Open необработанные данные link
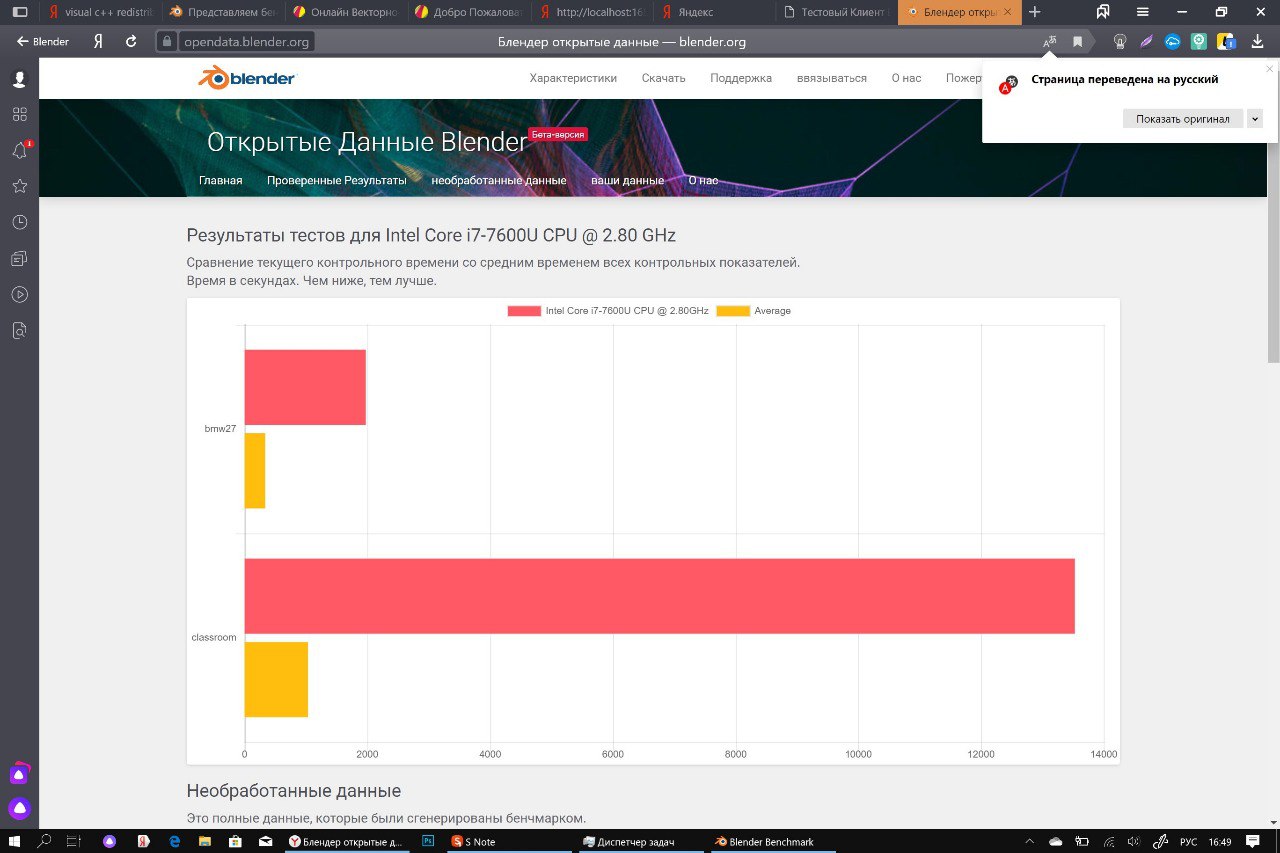Screen dimensions: 1280x853 (x=499, y=181)
